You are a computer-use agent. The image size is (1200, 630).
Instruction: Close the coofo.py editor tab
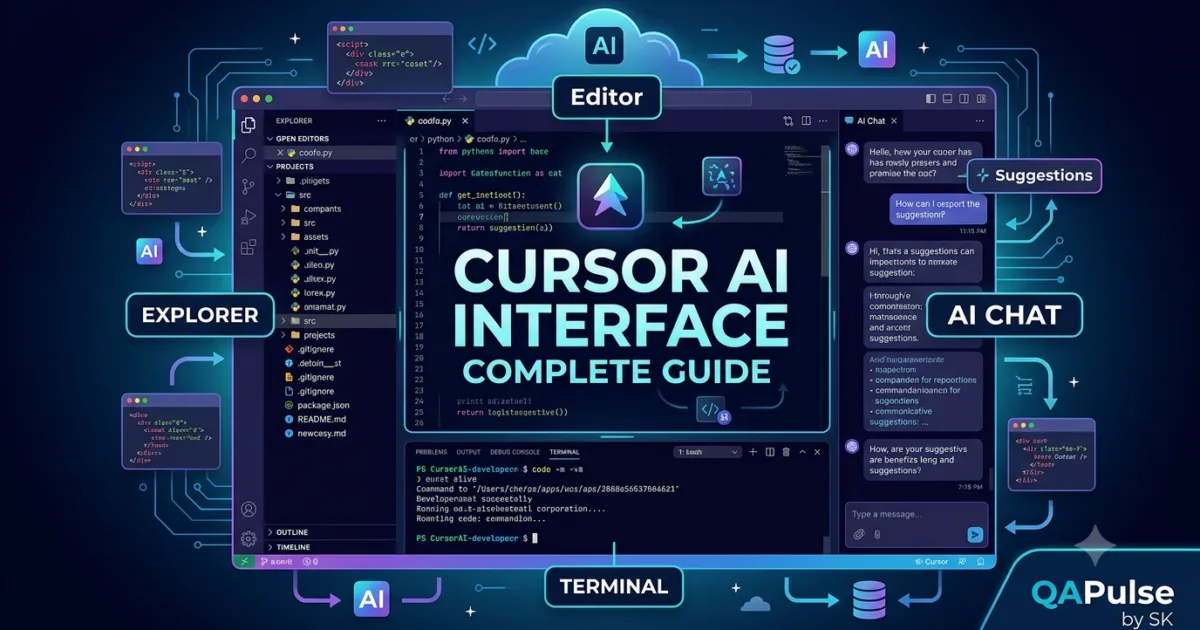coord(465,121)
